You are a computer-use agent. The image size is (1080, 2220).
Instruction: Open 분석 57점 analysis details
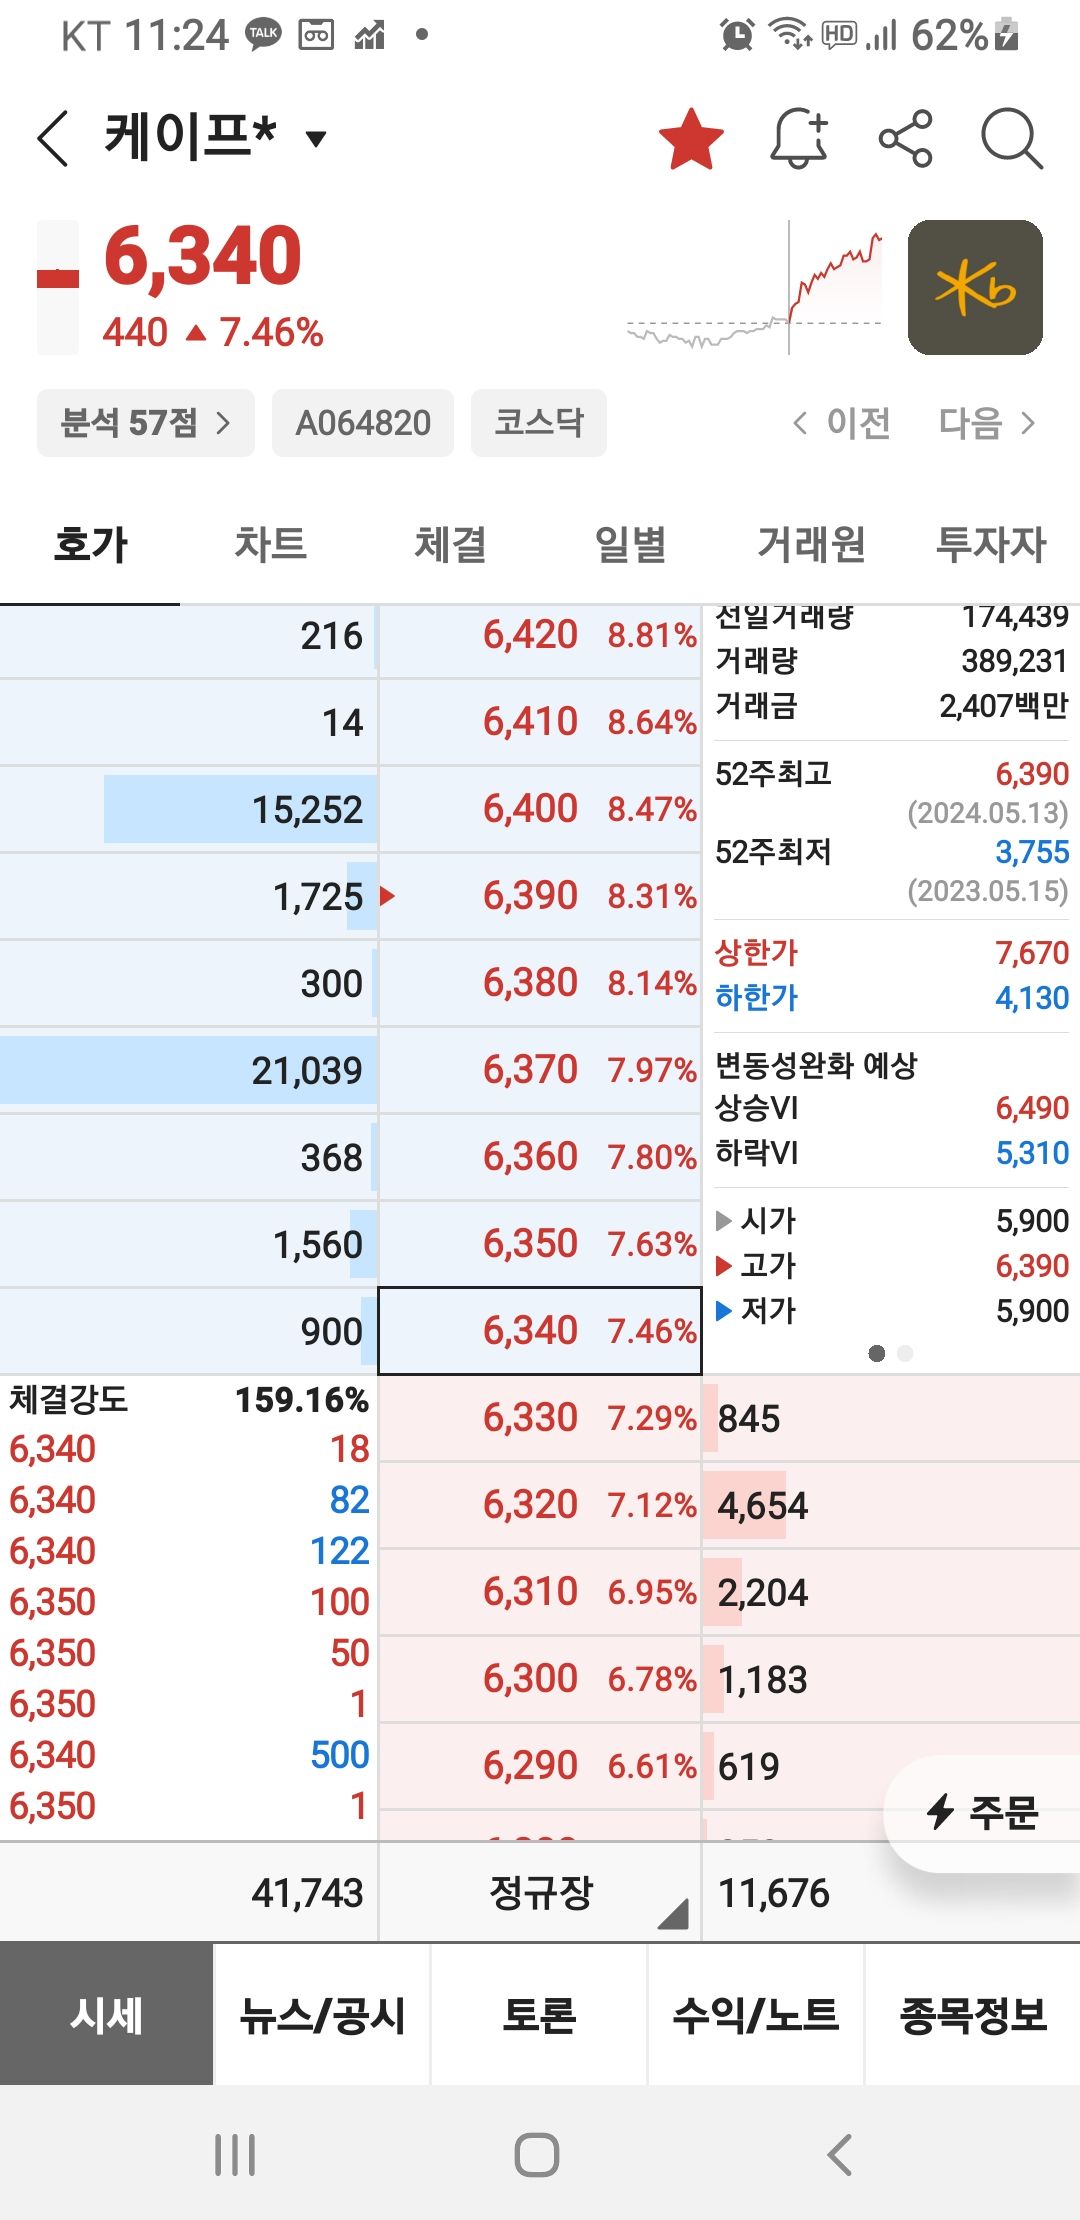click(x=144, y=422)
